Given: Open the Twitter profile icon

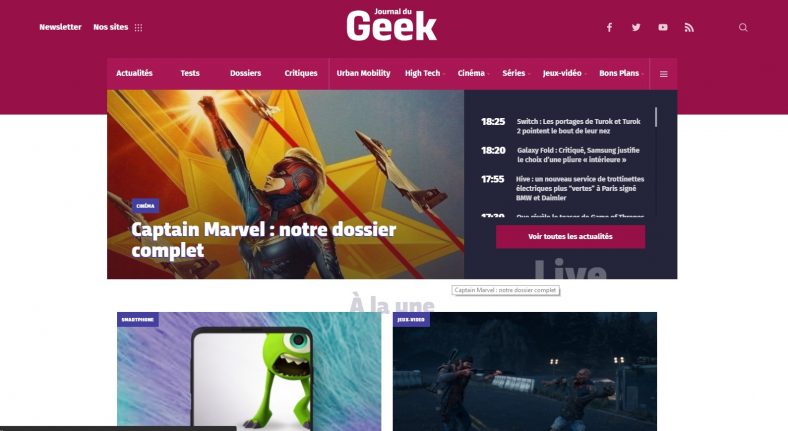Looking at the screenshot, I should tap(636, 27).
